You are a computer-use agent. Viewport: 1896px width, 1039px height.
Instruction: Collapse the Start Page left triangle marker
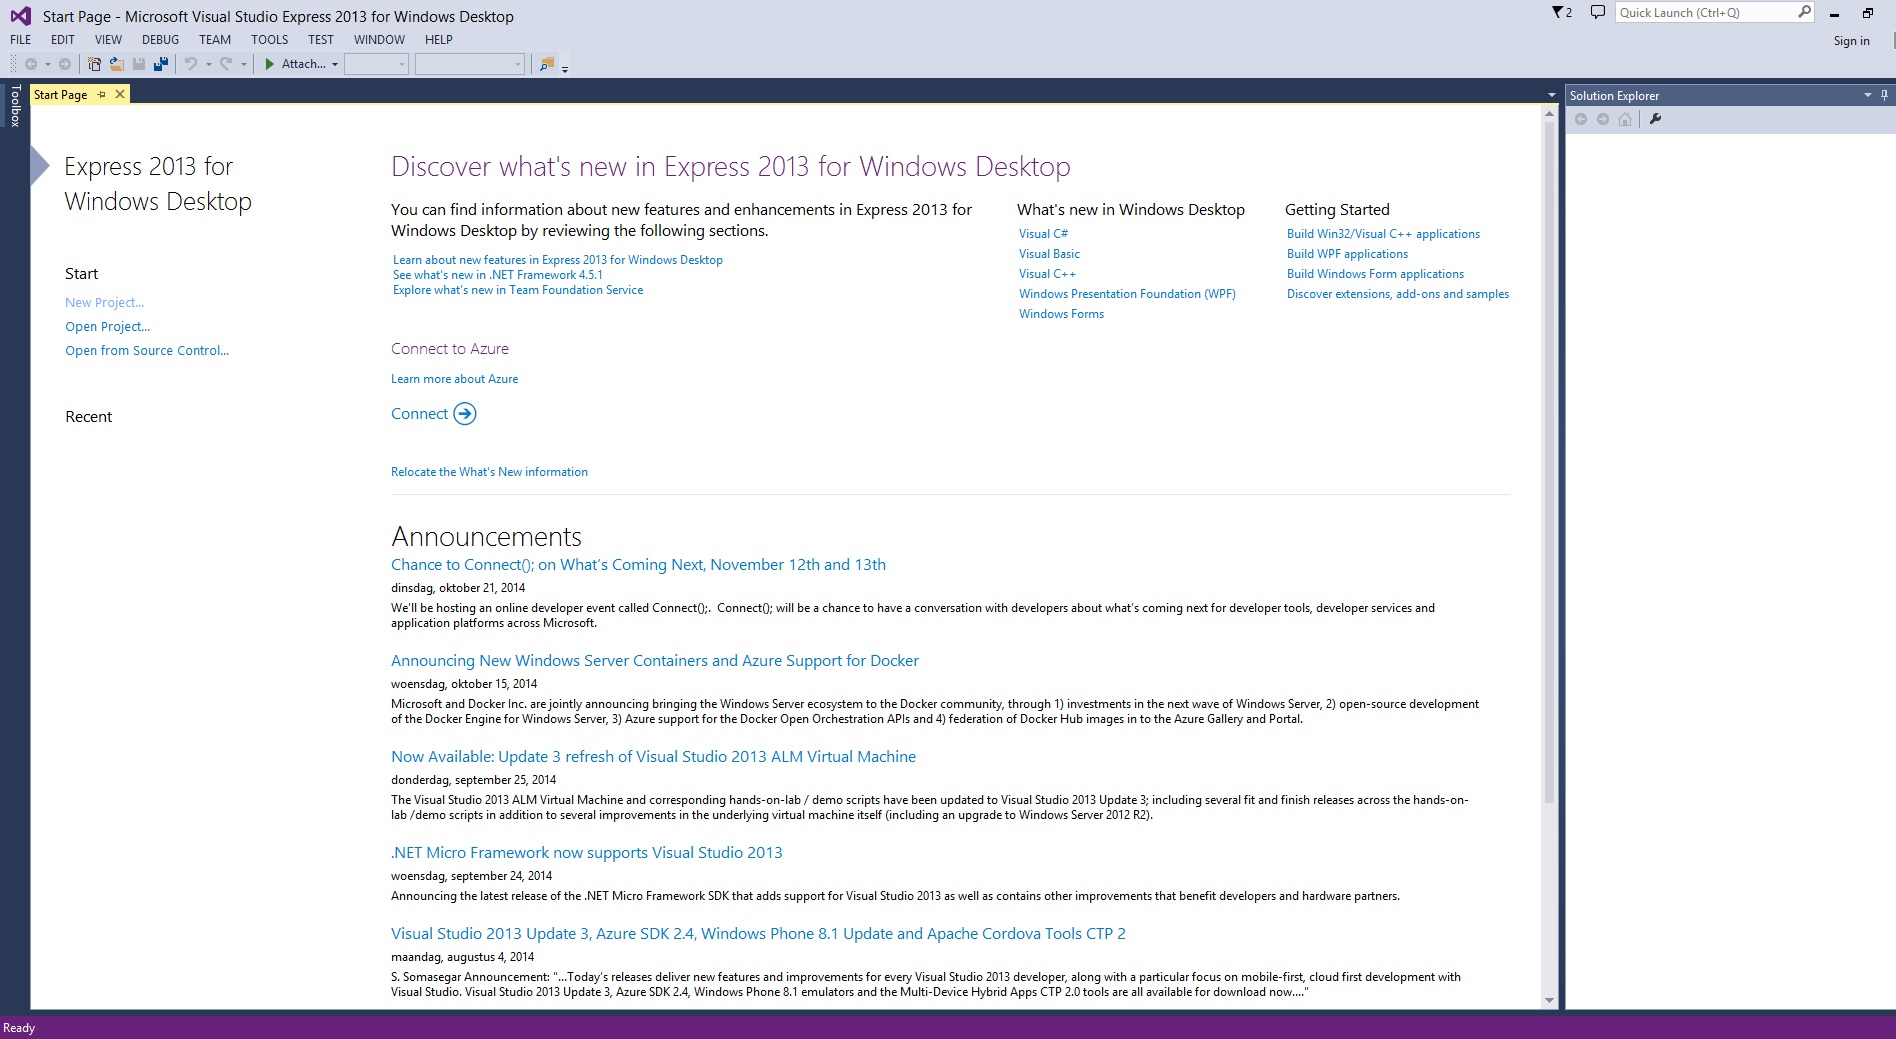(x=40, y=166)
